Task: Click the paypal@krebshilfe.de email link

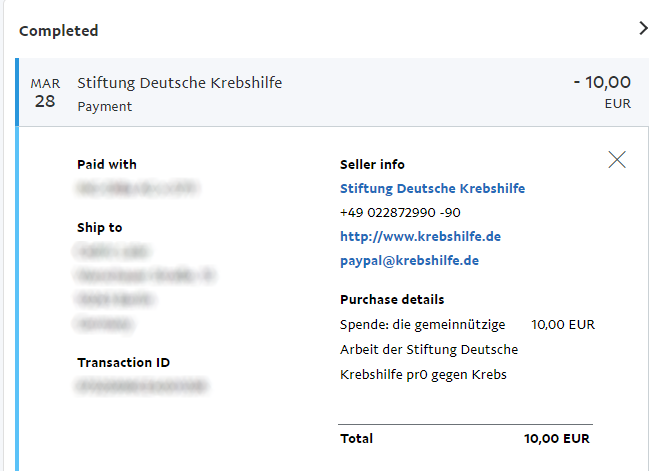Action: tap(409, 261)
